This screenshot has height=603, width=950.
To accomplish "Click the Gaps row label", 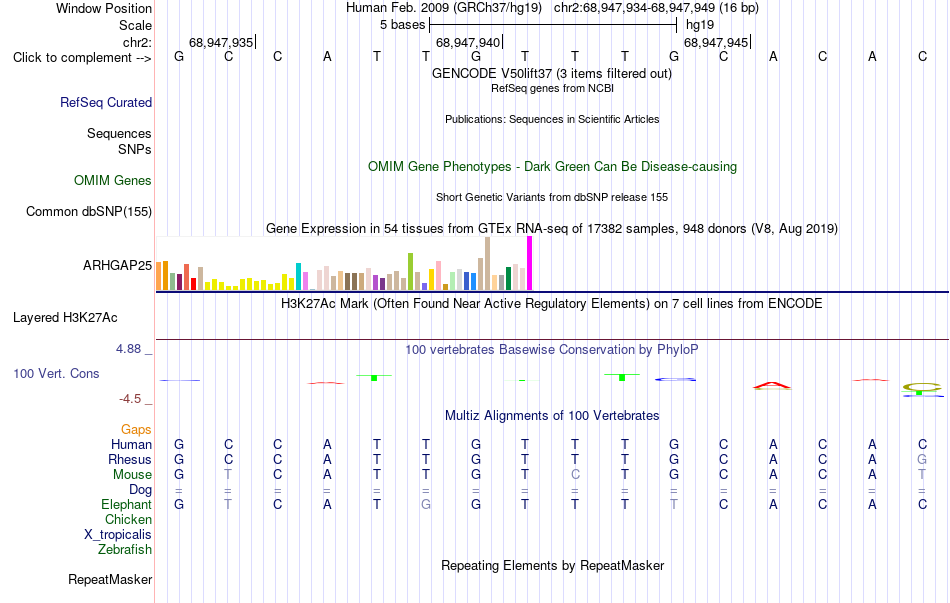I will coord(136,430).
